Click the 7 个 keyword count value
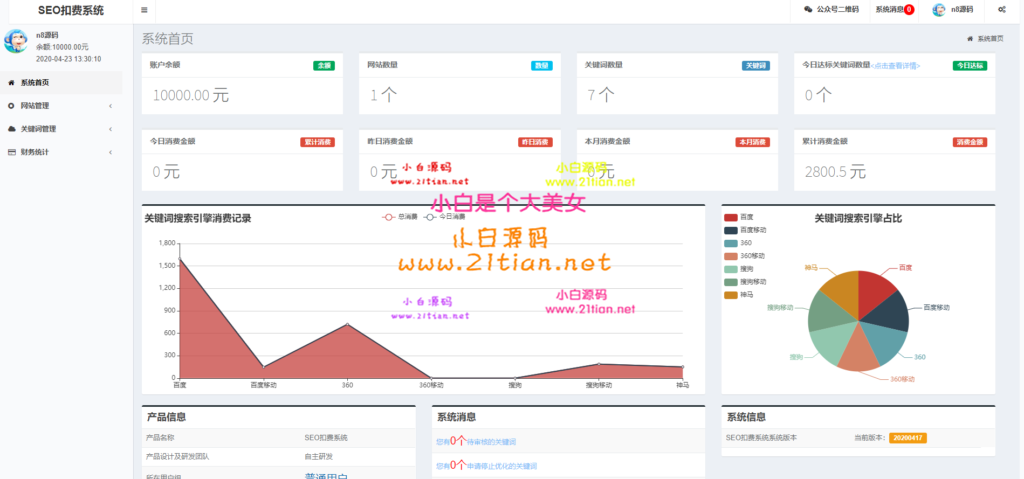Image resolution: width=1024 pixels, height=479 pixels. pyautogui.click(x=601, y=95)
